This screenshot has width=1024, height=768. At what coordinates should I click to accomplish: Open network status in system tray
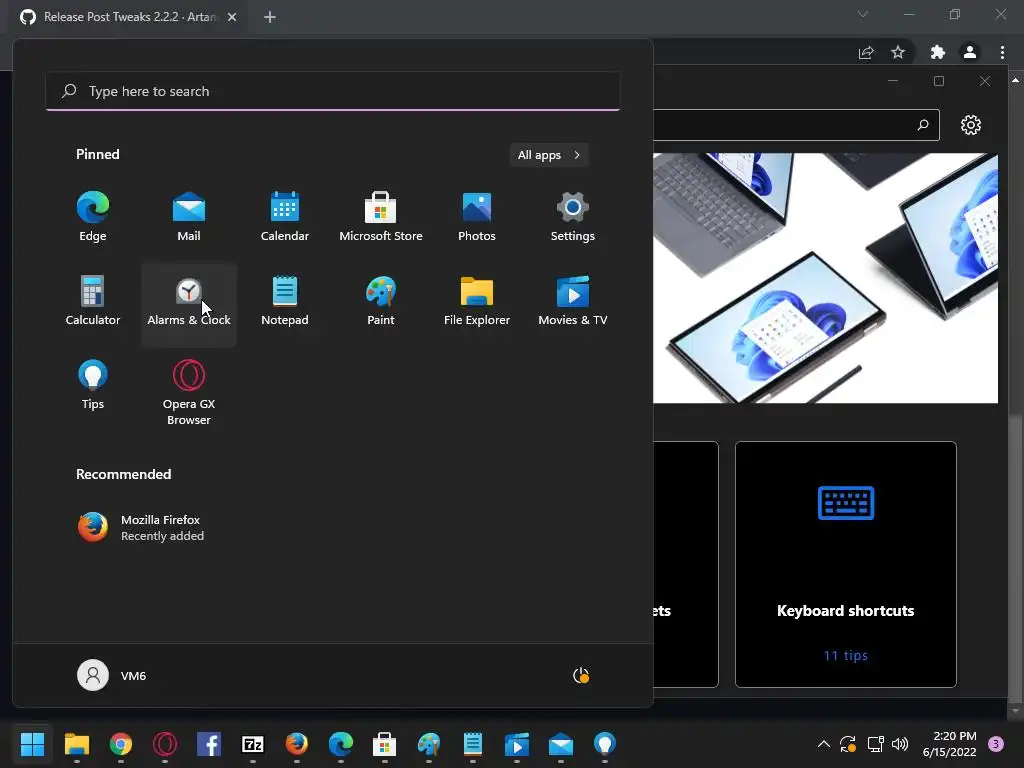coord(875,744)
